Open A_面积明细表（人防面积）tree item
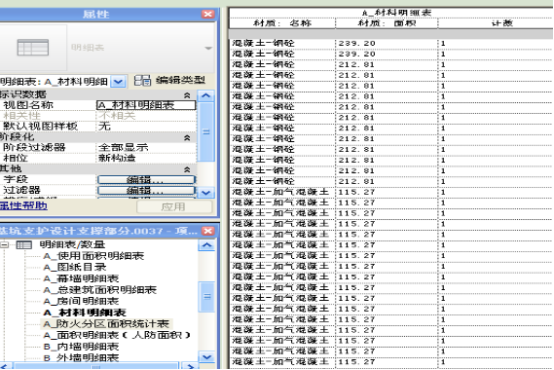 click(x=117, y=335)
